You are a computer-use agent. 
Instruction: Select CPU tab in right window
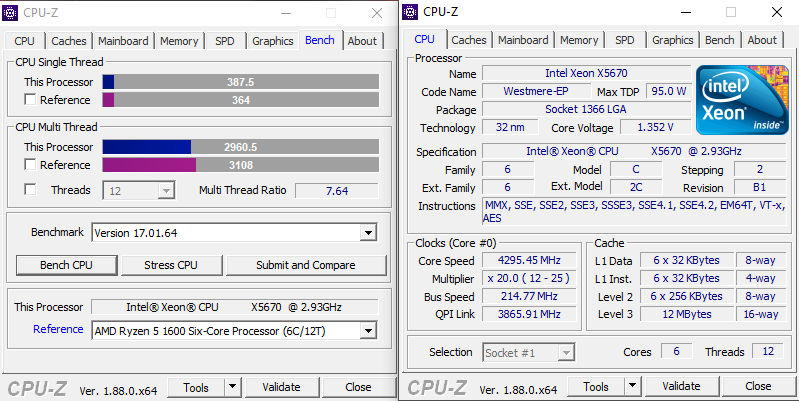424,39
